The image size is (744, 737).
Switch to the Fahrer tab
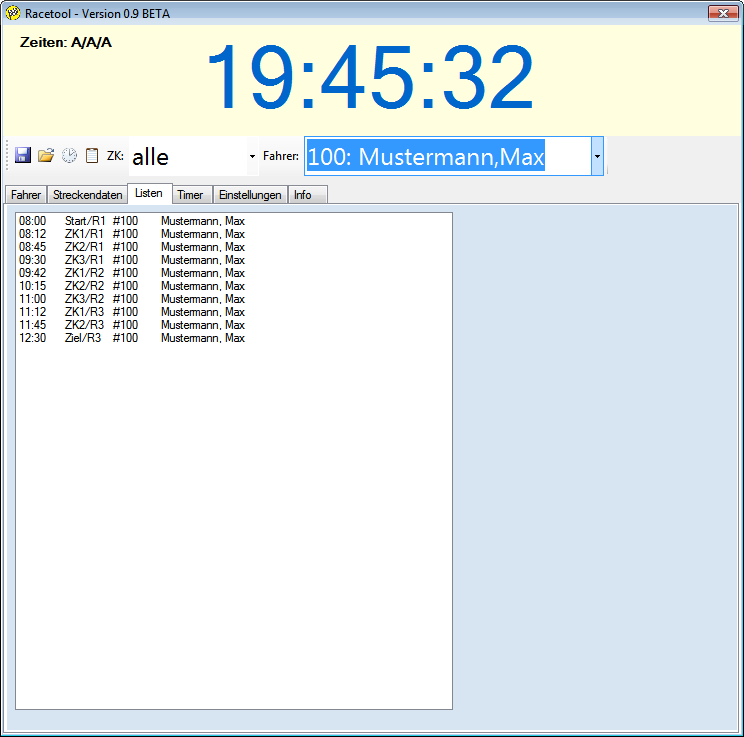pyautogui.click(x=26, y=195)
